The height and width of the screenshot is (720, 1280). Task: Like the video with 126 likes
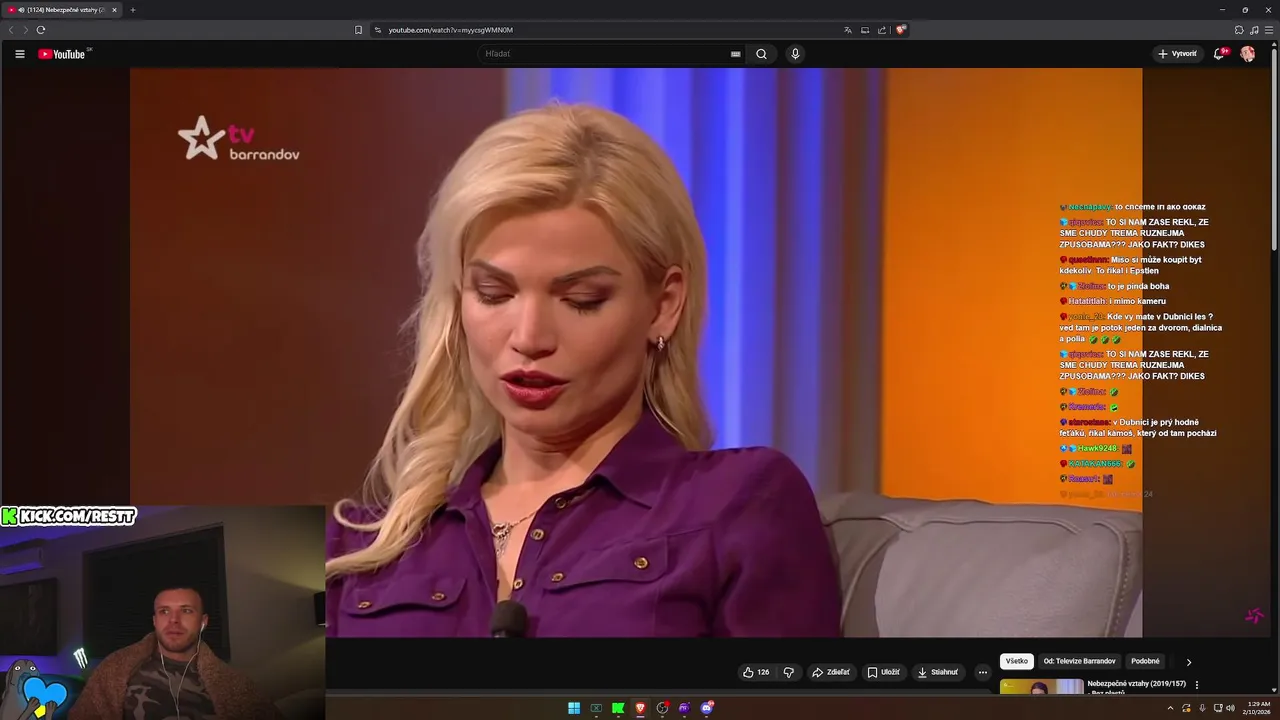pos(756,672)
